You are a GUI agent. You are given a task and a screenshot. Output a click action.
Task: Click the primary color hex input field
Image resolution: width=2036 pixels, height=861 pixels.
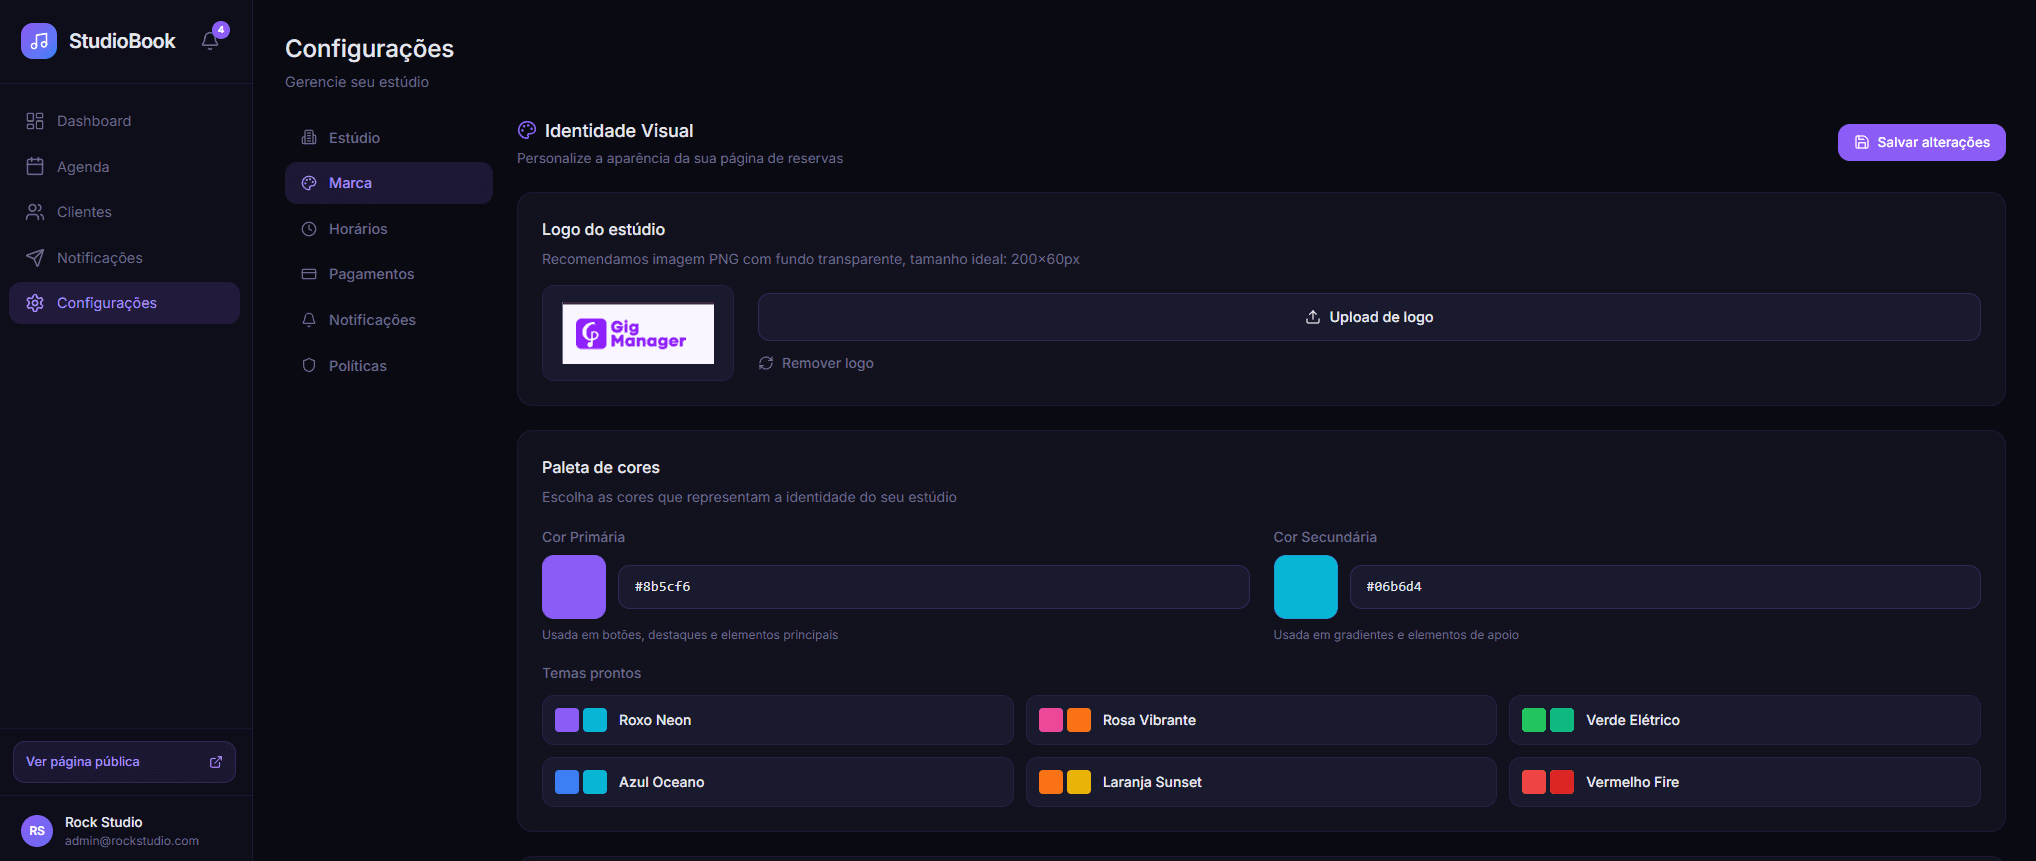tap(932, 587)
